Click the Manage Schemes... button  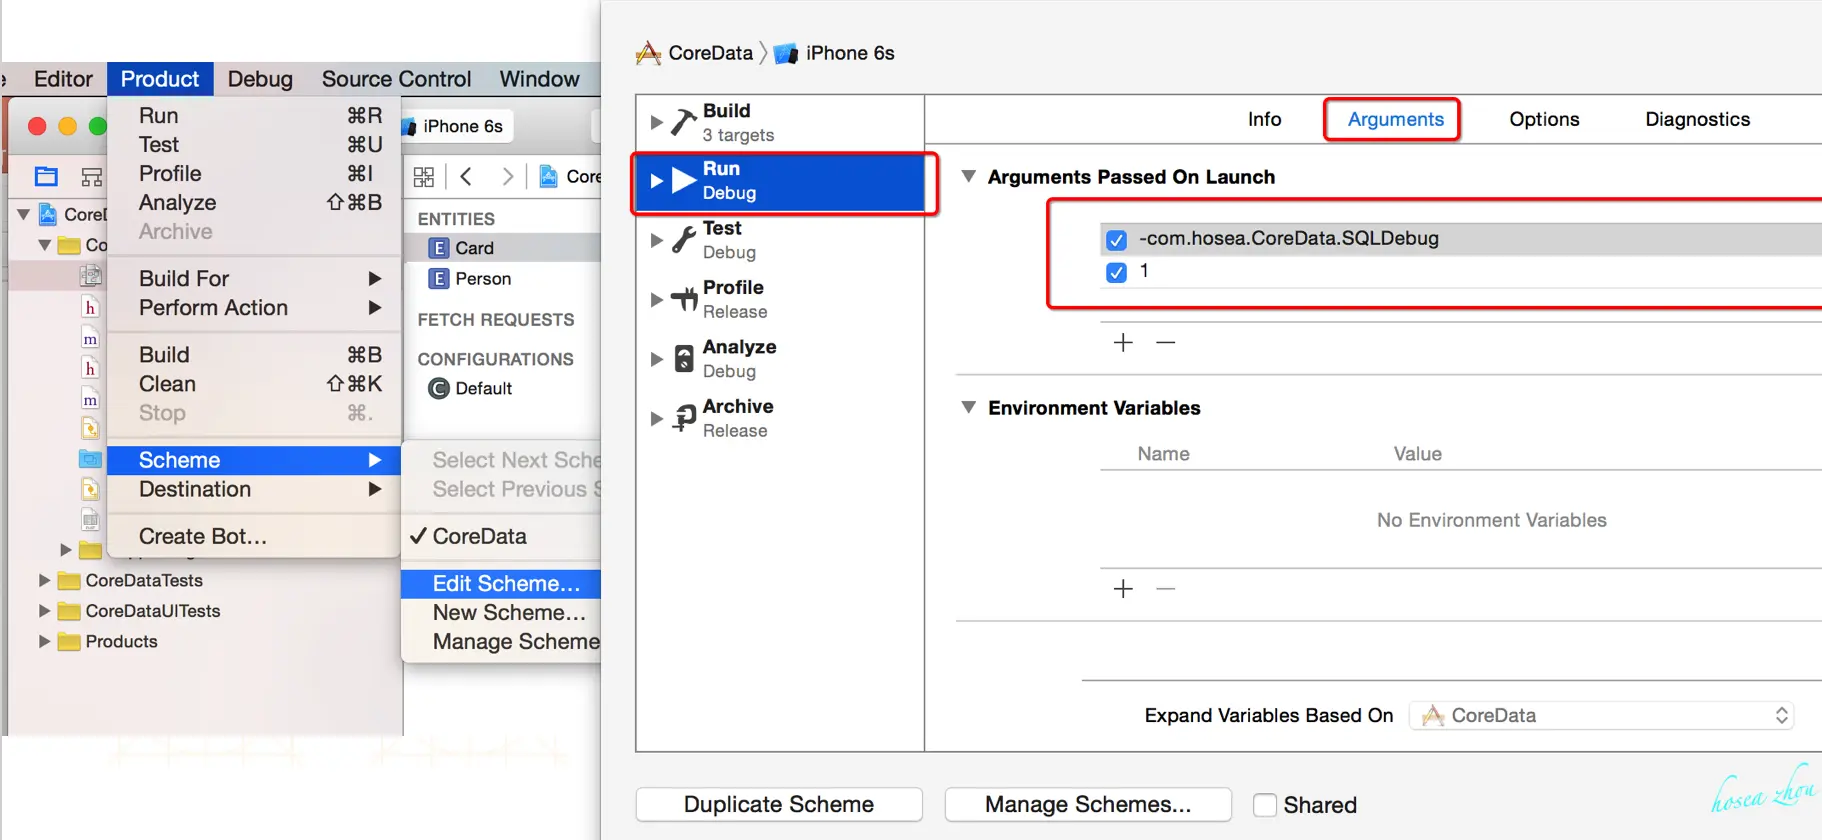[1088, 804]
